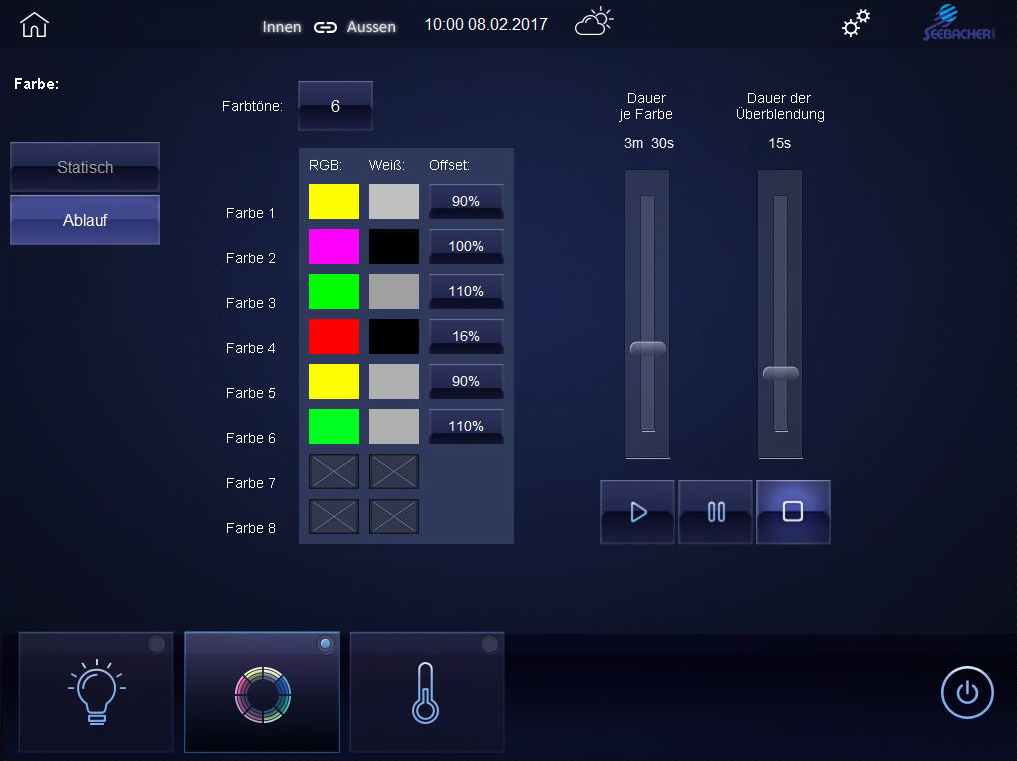Select the color wheel panel

262,691
